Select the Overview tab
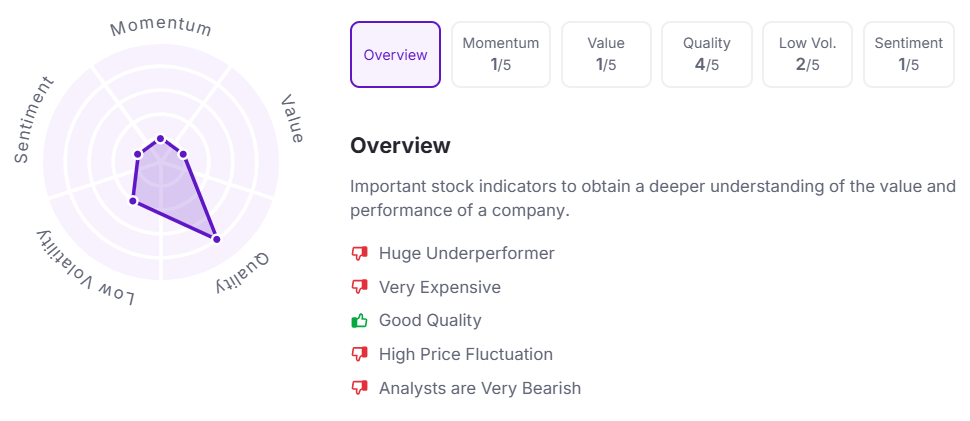The width and height of the screenshot is (970, 421). [x=395, y=55]
